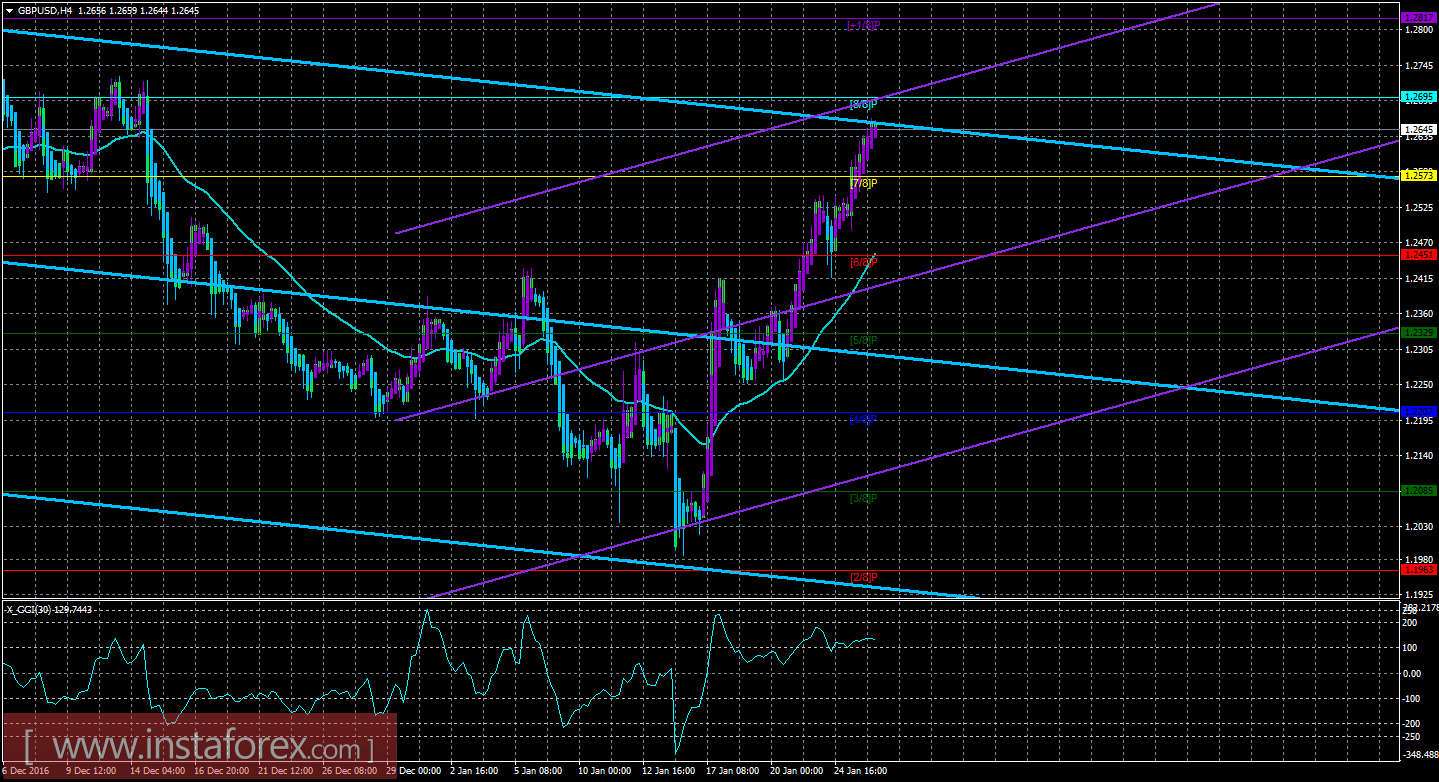
Task: Select the [3/8]P Murrey level label
Action: (864, 498)
